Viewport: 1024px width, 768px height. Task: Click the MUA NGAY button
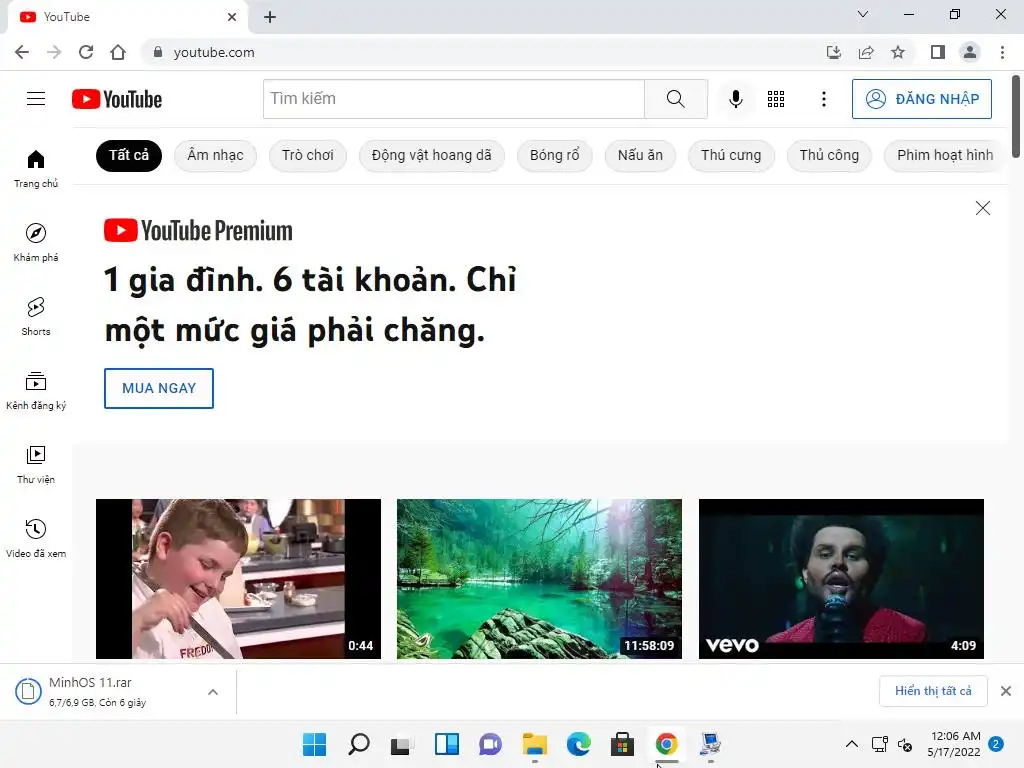point(159,388)
